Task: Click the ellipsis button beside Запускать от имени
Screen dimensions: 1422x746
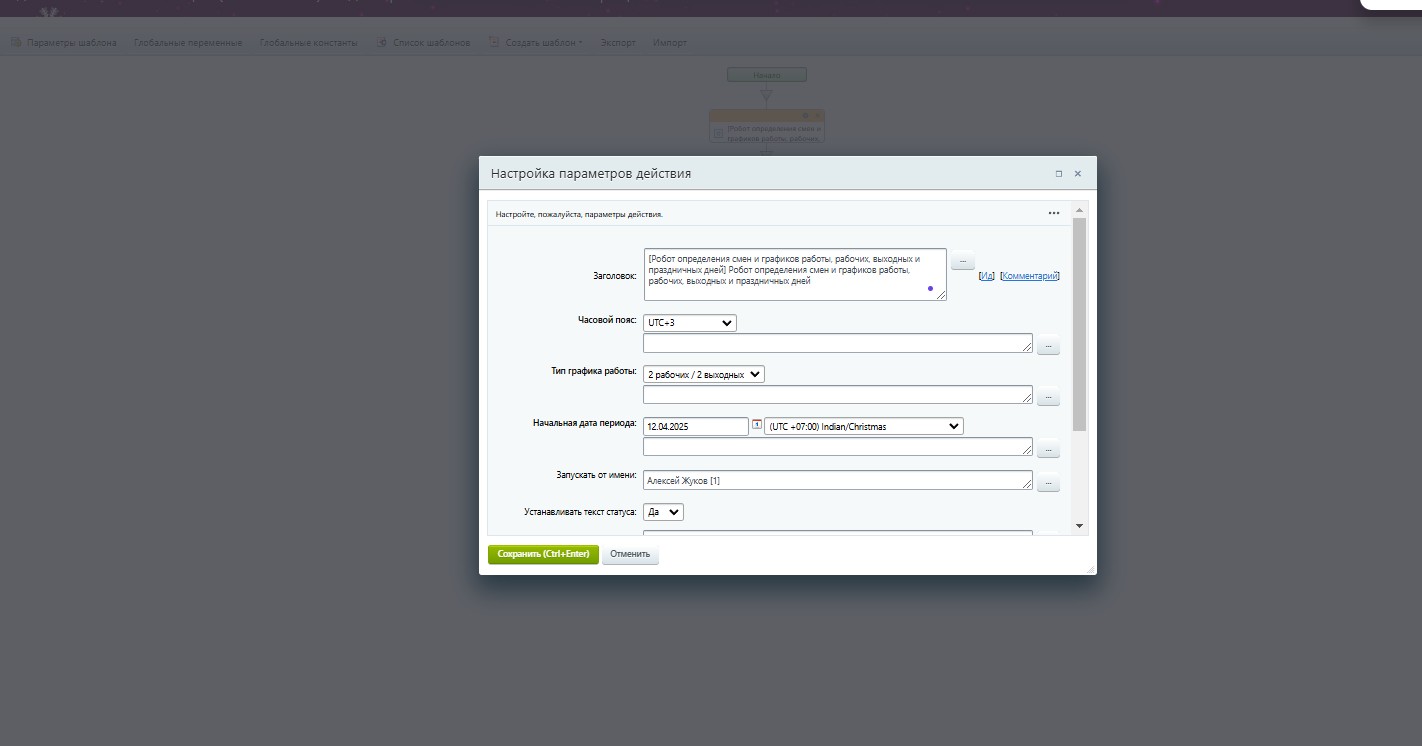Action: pos(1047,483)
